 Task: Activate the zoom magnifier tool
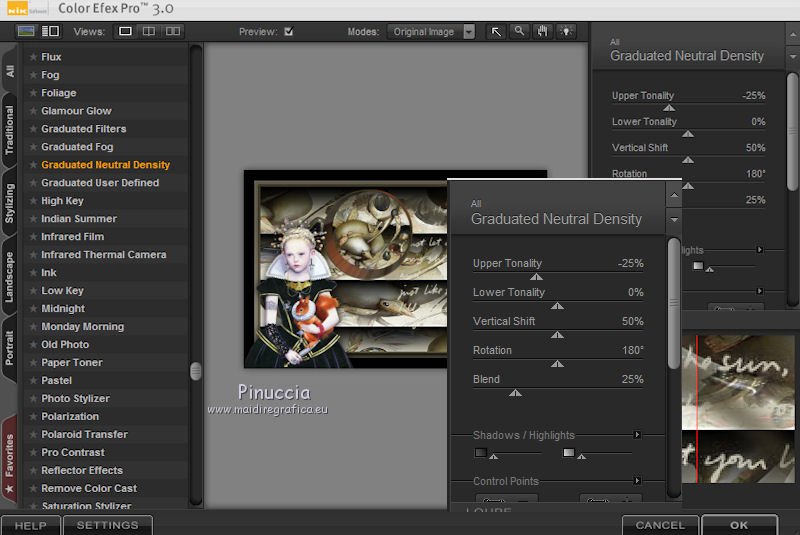[520, 31]
